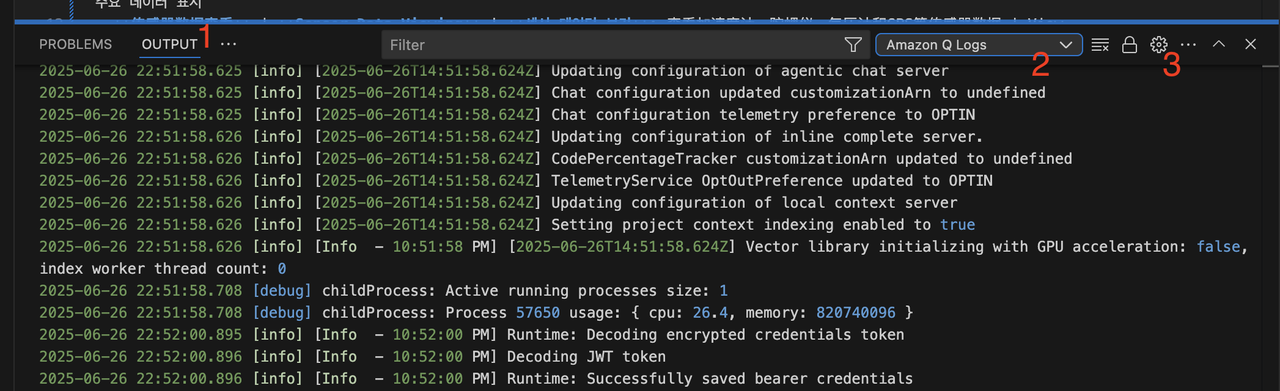
Task: Clear the output log with clear icon
Action: point(1100,44)
